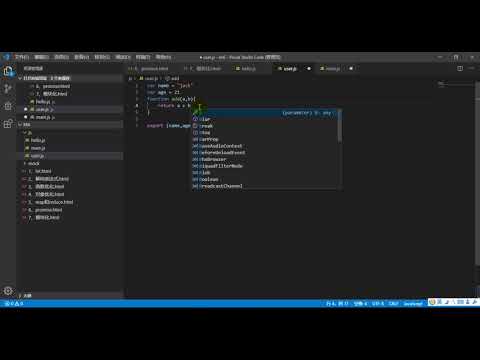Click the add function breadcrumb segment
Viewport: 480px width, 360px height.
tap(172, 79)
